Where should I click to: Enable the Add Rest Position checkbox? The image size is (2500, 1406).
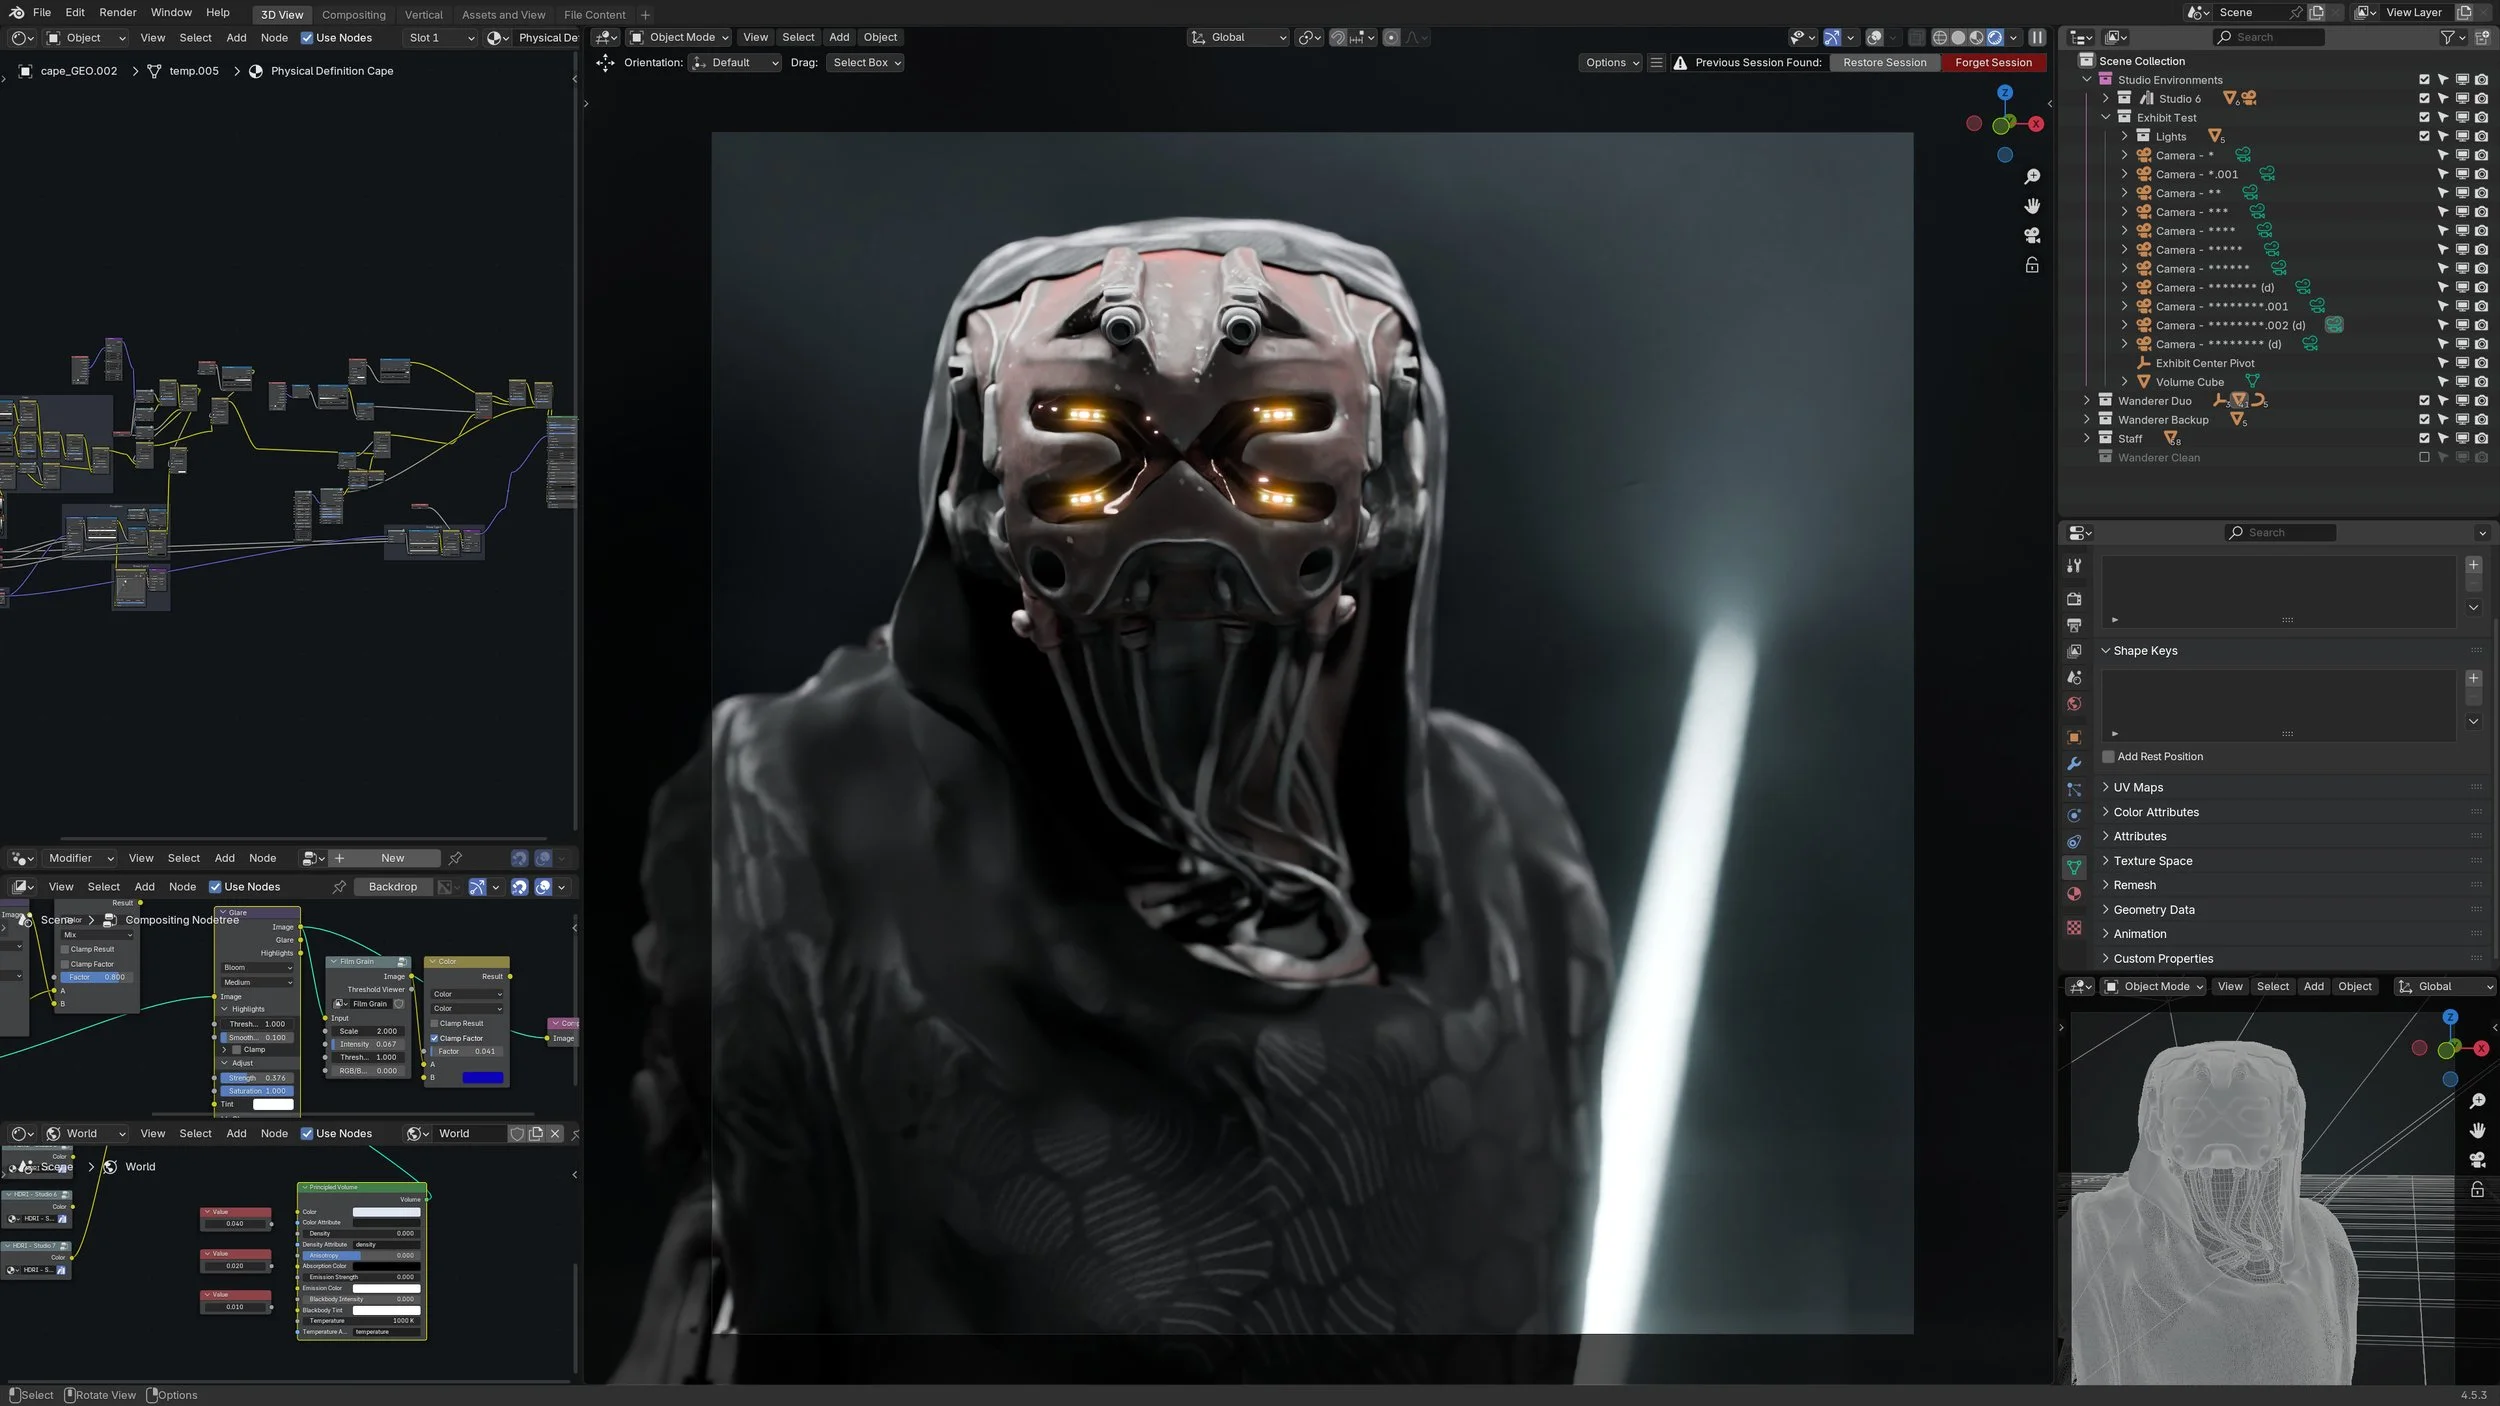coord(2108,757)
